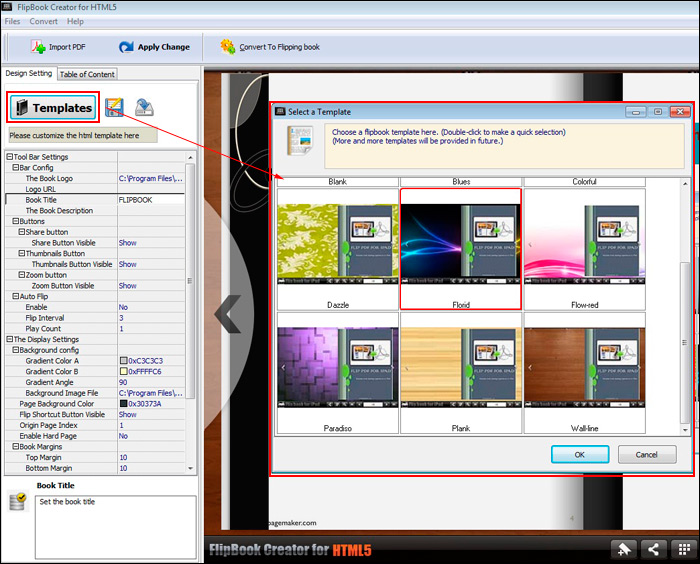This screenshot has width=700, height=564.
Task: Click Thumbnails Button Visible Show value
Action: coord(128,264)
